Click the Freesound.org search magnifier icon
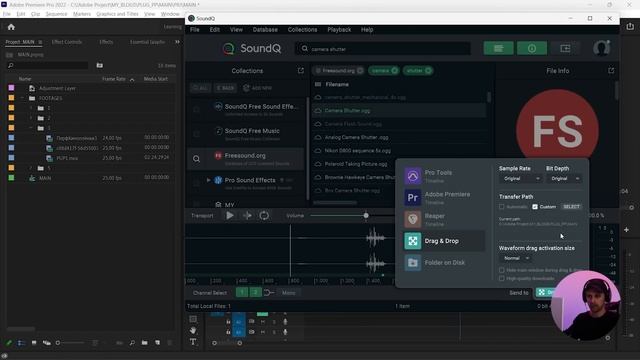The image size is (640, 360). coord(196,159)
